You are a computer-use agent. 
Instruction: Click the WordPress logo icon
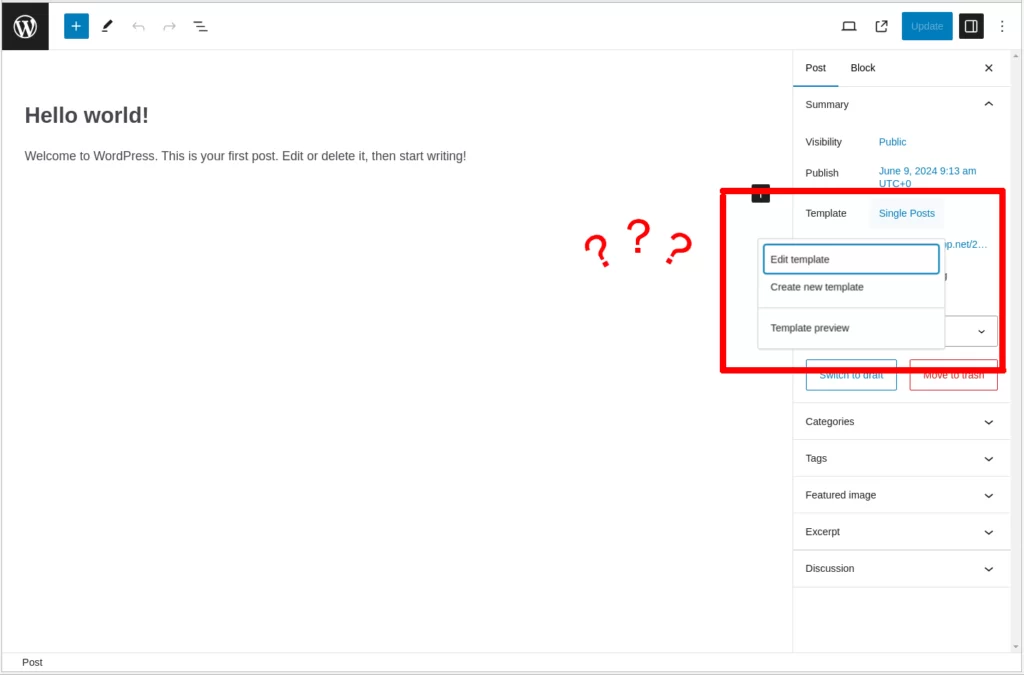(x=25, y=26)
